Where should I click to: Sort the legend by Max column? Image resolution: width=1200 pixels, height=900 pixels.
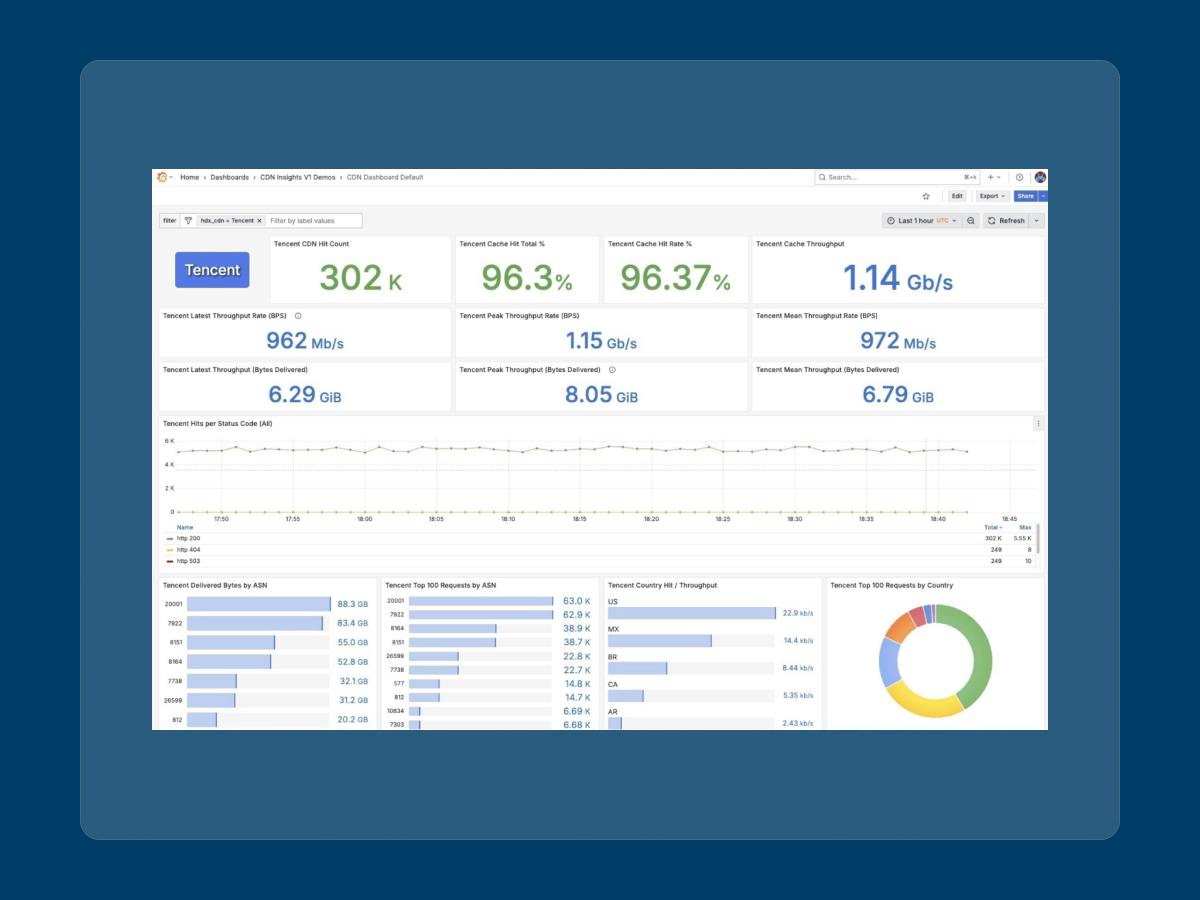1025,527
